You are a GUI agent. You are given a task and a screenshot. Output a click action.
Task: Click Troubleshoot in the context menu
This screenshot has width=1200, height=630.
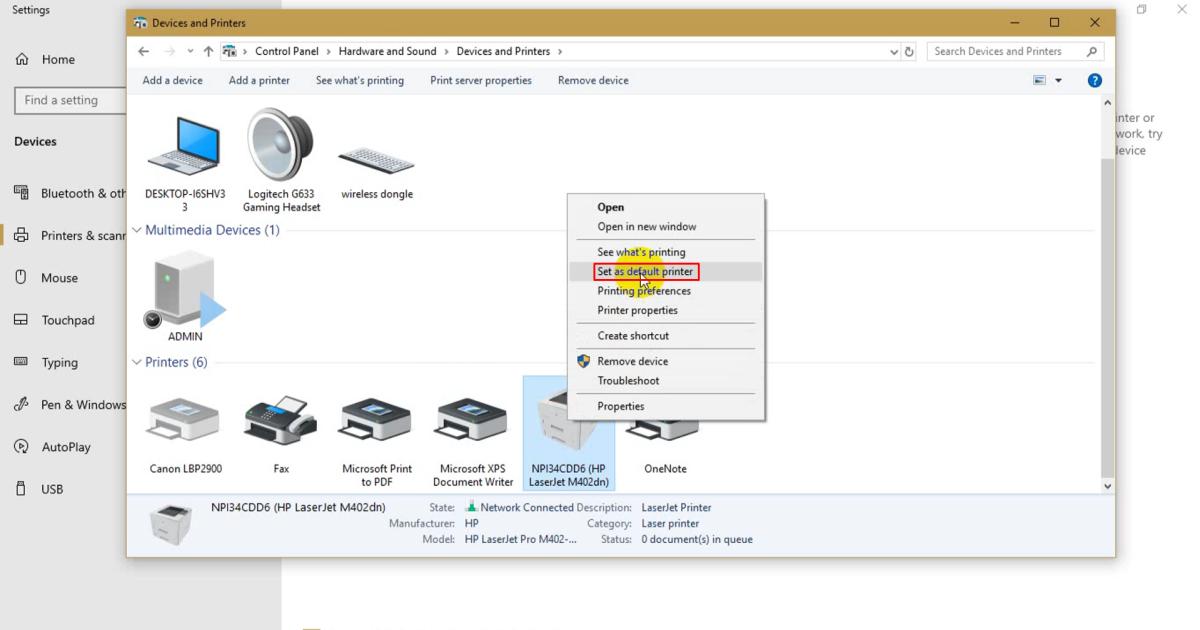[628, 381]
